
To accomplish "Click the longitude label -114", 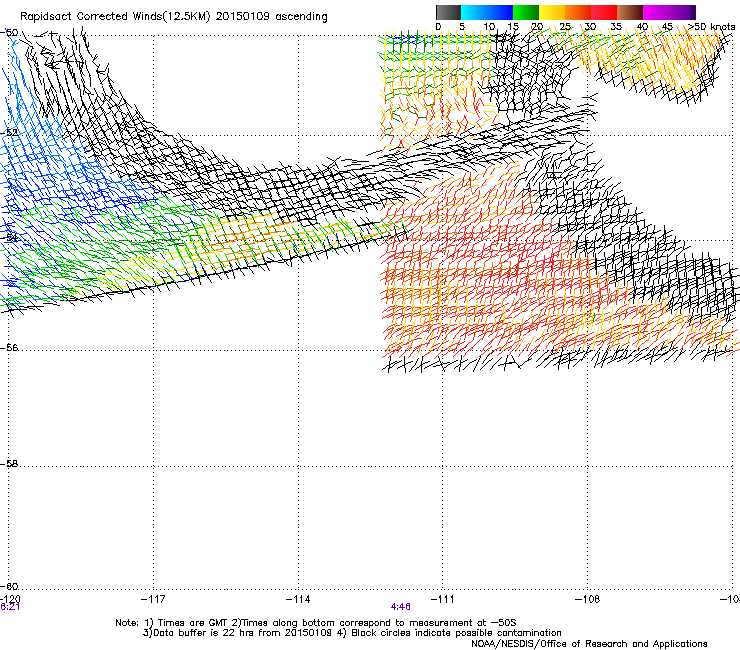I will pos(298,599).
